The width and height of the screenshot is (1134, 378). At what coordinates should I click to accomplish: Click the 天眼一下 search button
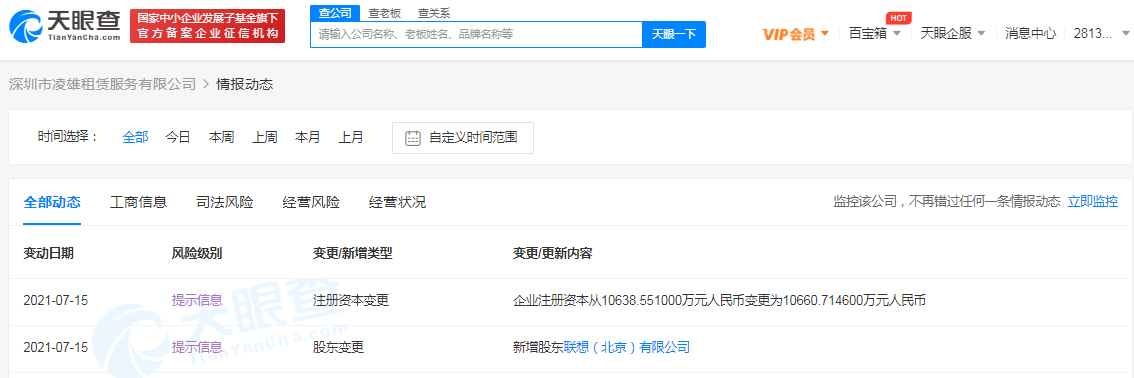[x=674, y=34]
